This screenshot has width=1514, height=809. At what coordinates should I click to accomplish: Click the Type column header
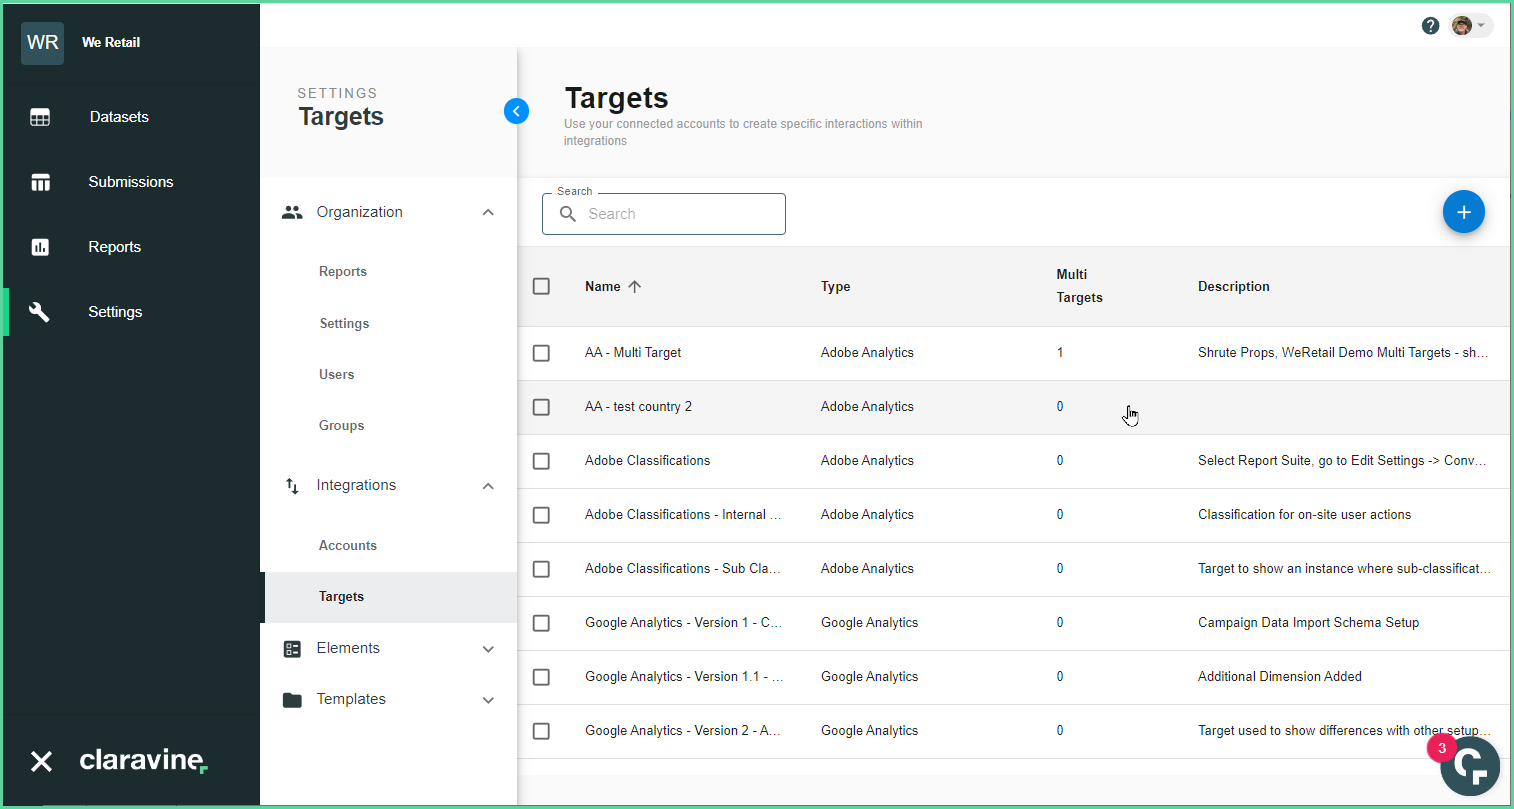835,286
